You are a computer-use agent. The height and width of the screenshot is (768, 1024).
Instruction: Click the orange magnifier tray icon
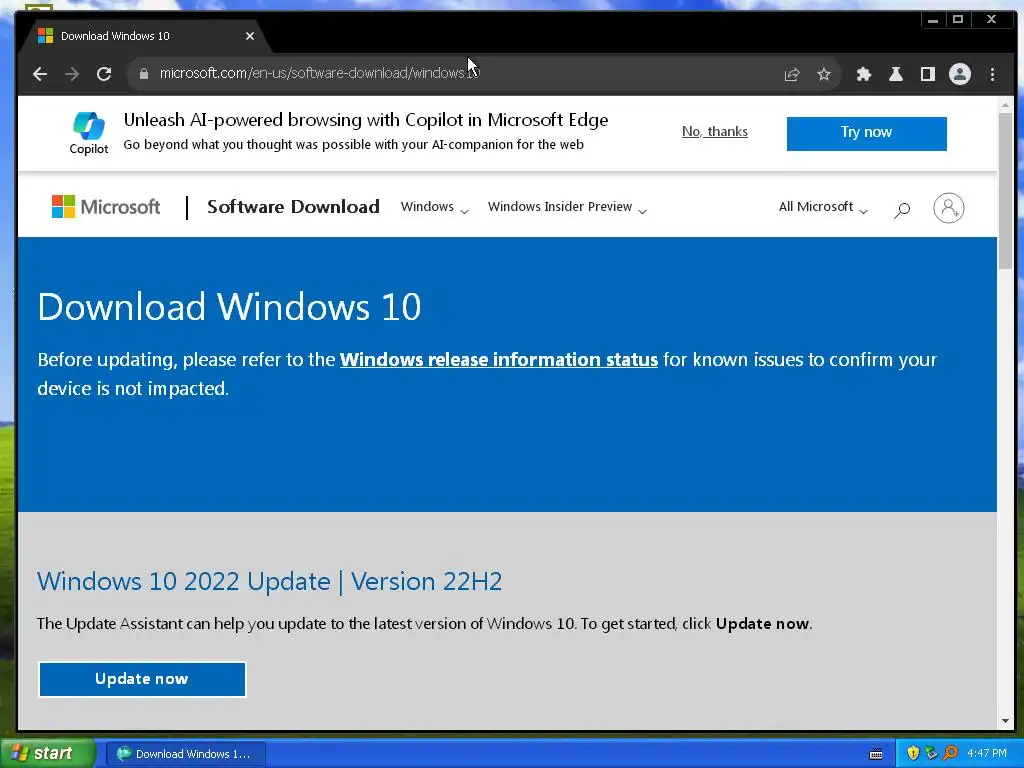tap(951, 754)
